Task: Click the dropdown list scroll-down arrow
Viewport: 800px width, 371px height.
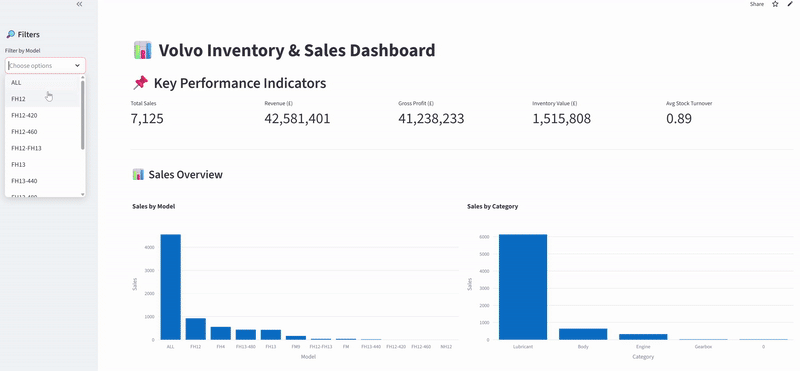Action: click(x=83, y=194)
